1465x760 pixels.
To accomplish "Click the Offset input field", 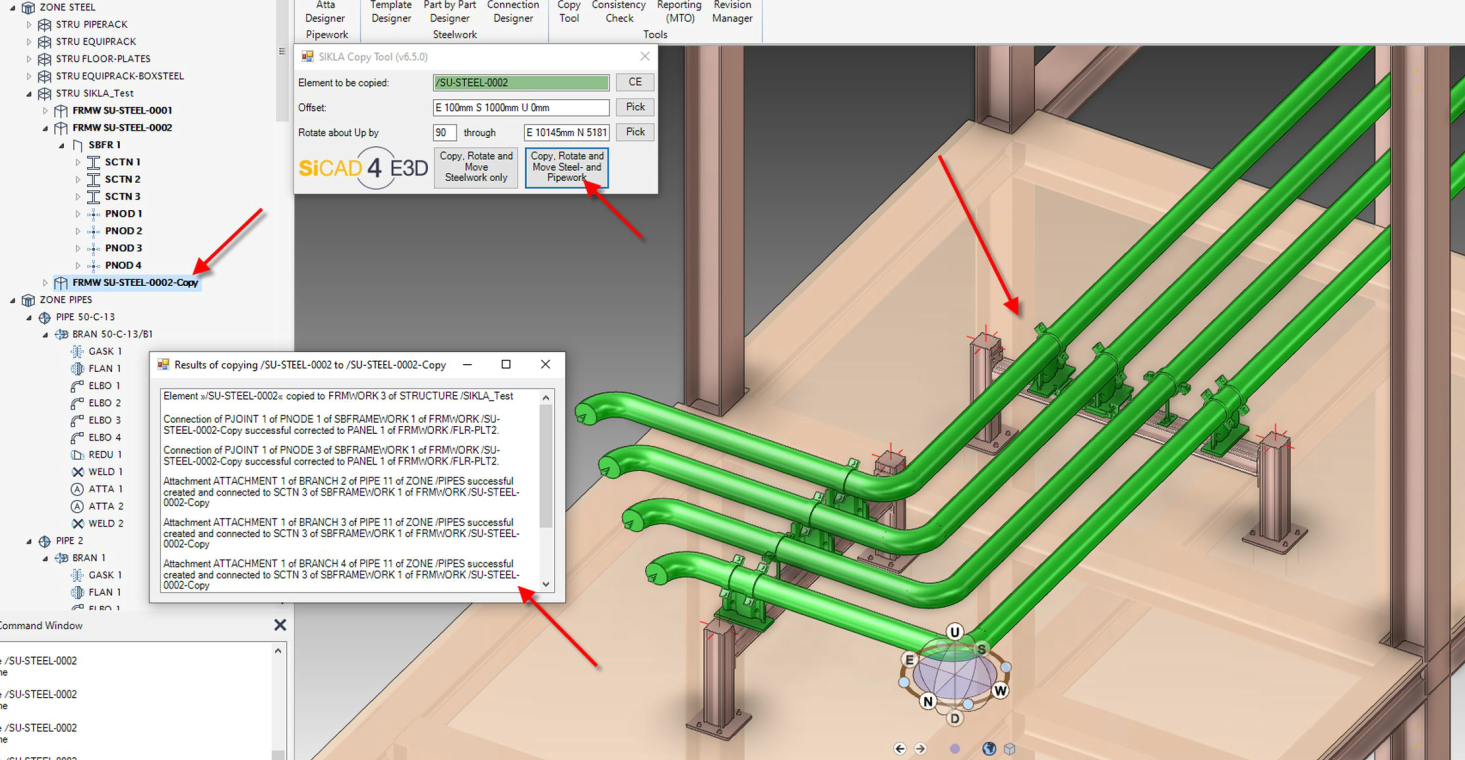I will tap(520, 107).
